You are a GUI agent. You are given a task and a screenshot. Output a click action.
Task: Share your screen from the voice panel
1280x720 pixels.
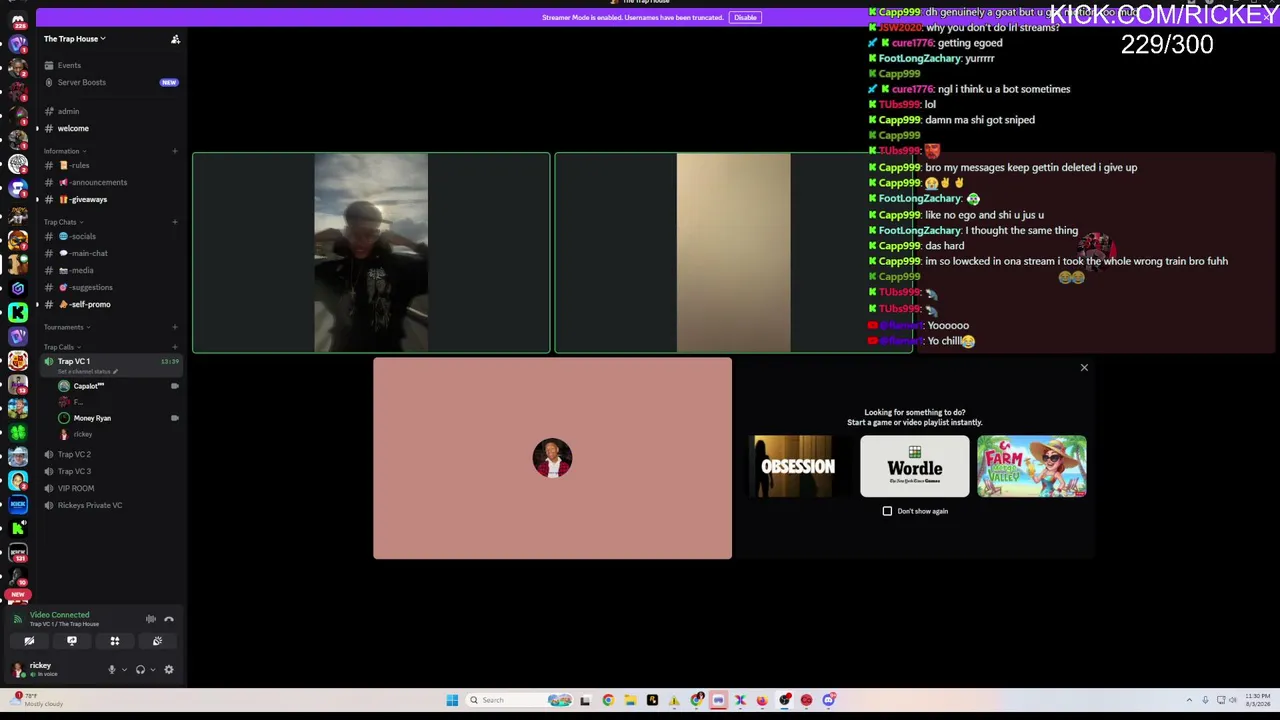[x=72, y=641]
